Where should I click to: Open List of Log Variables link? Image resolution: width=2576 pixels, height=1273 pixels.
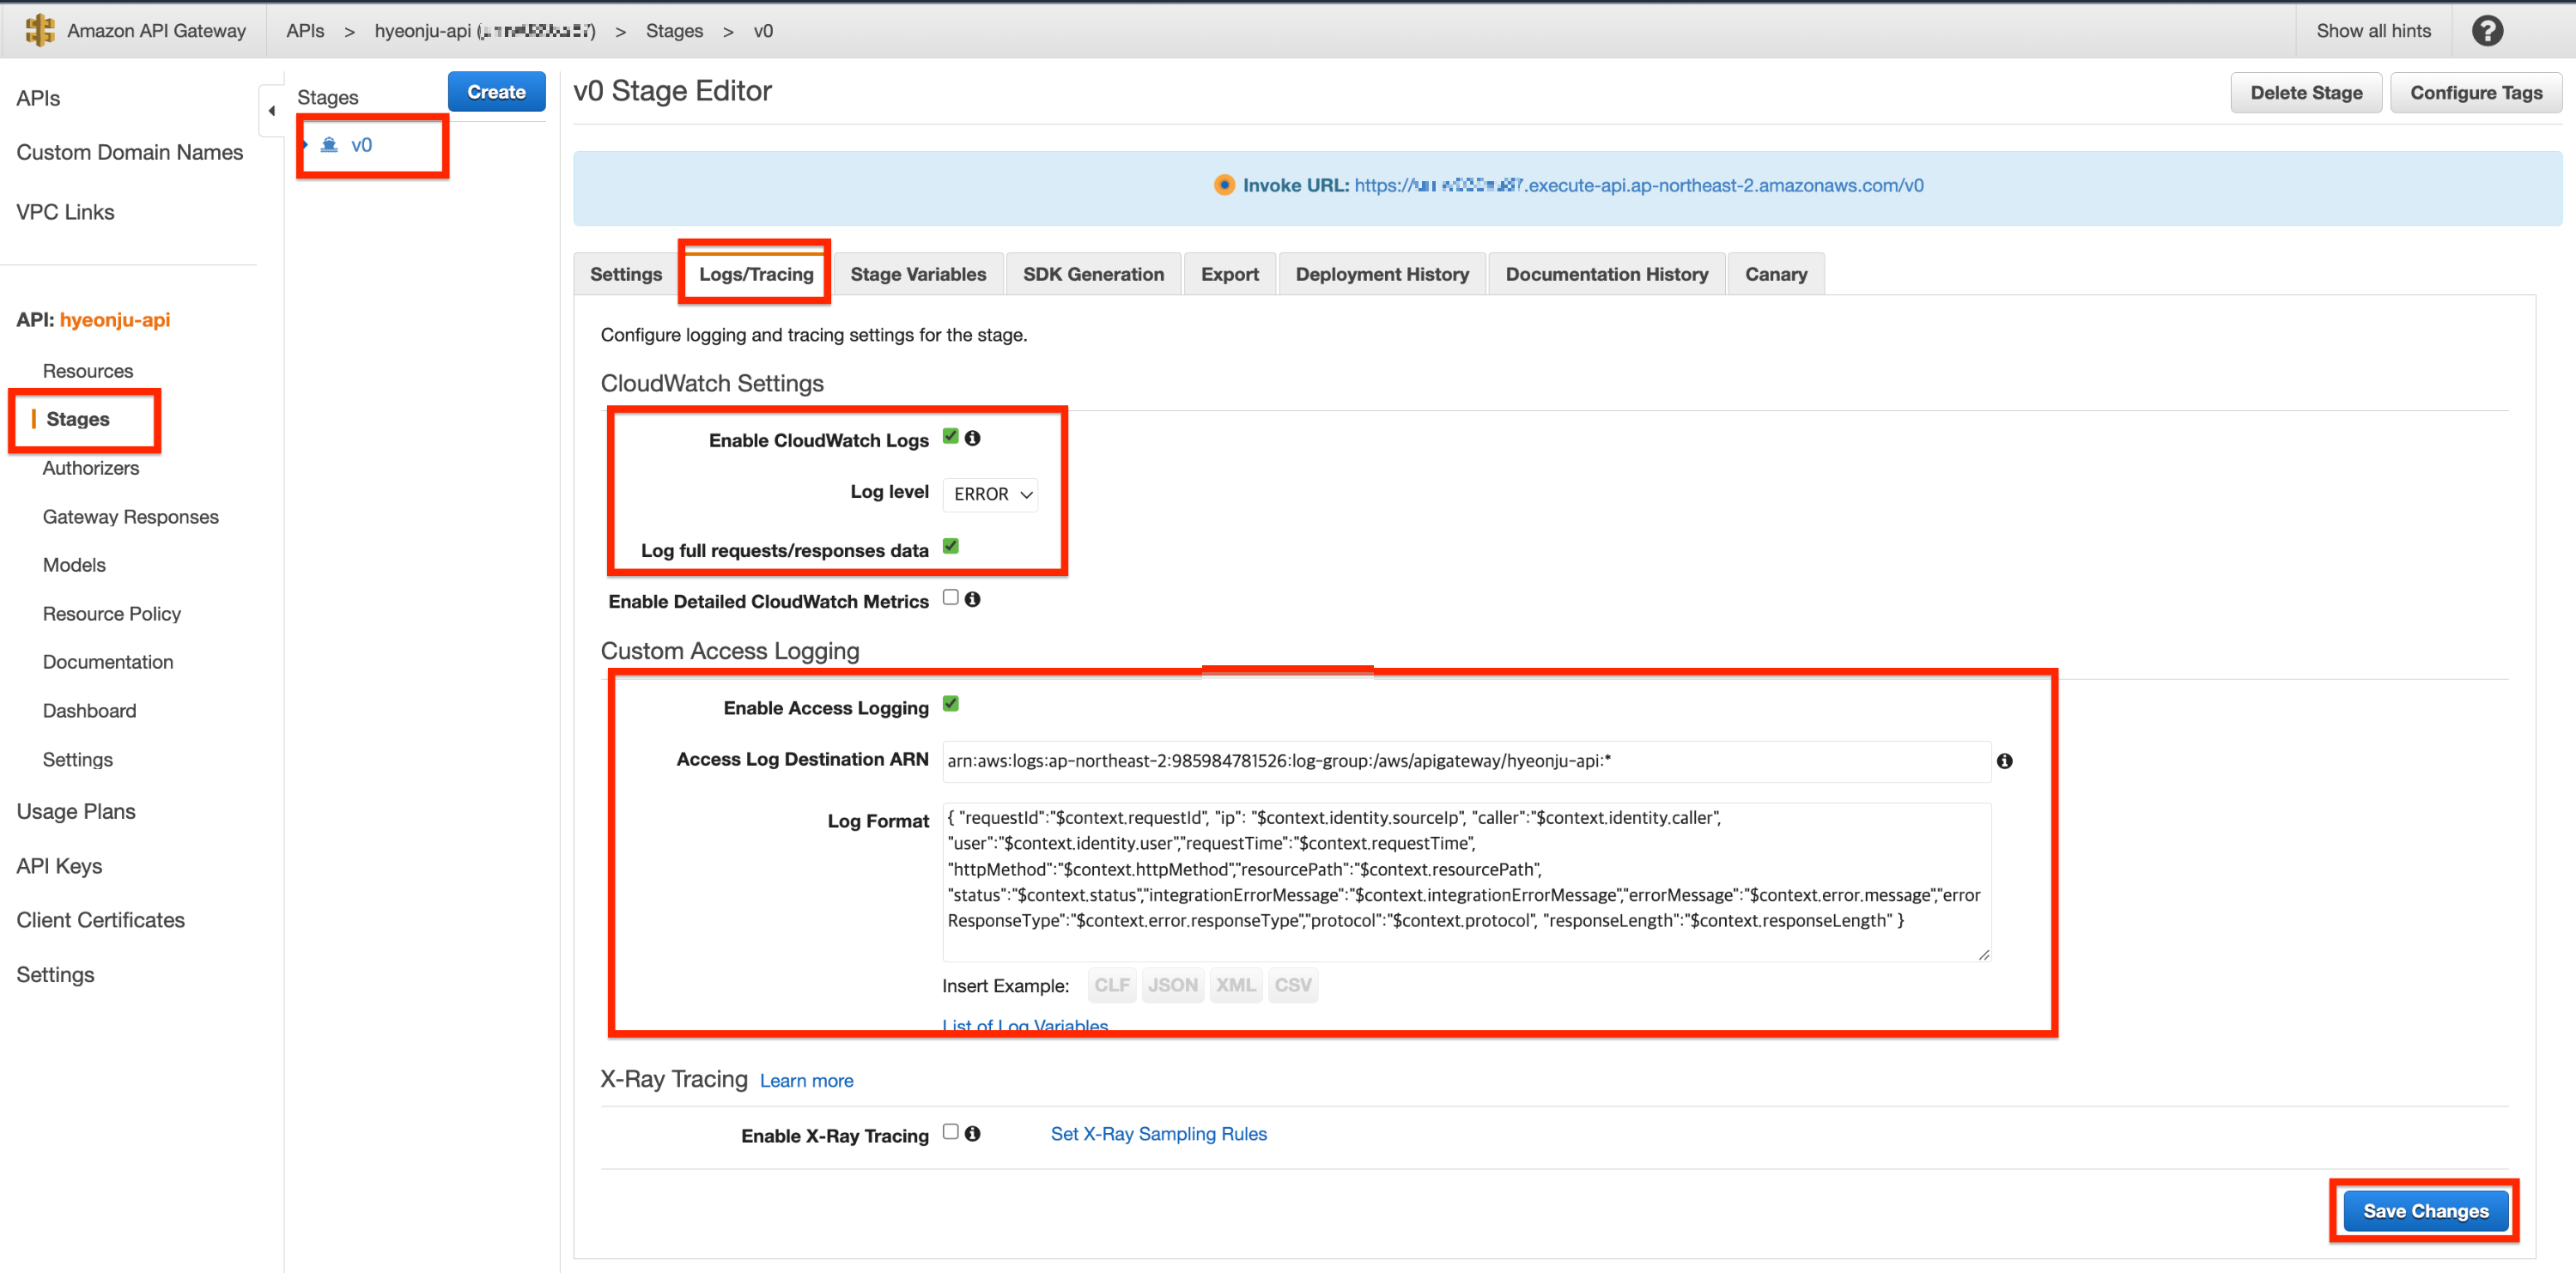[1025, 1025]
